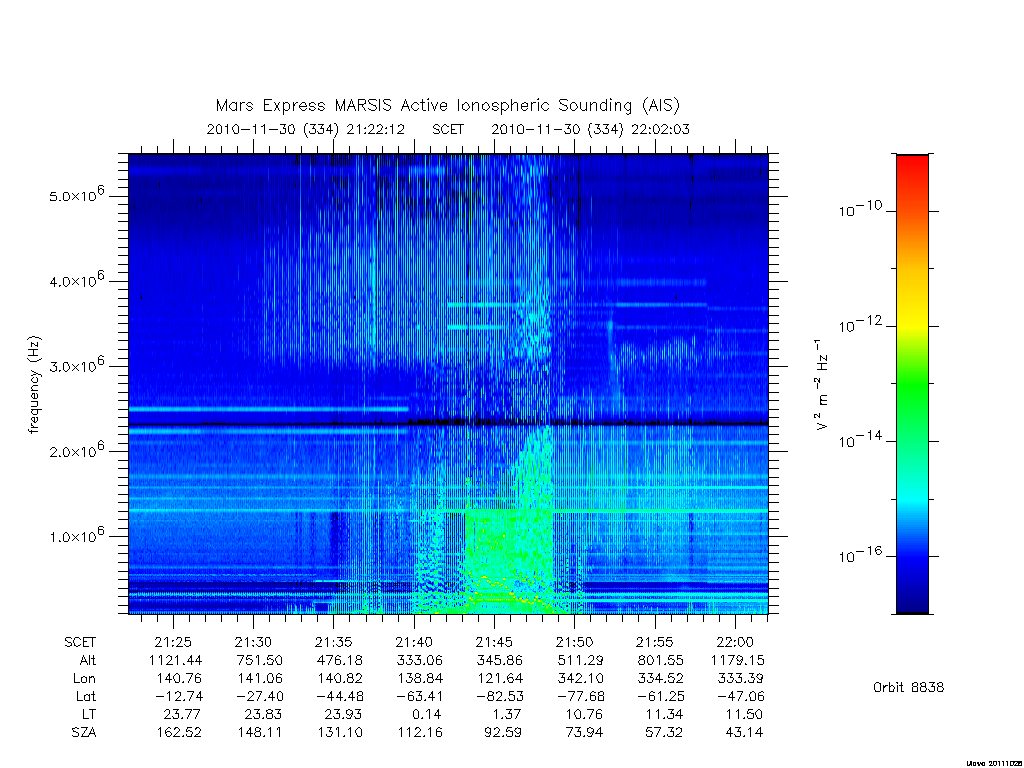Click the altitude value 1121.44

(176, 660)
